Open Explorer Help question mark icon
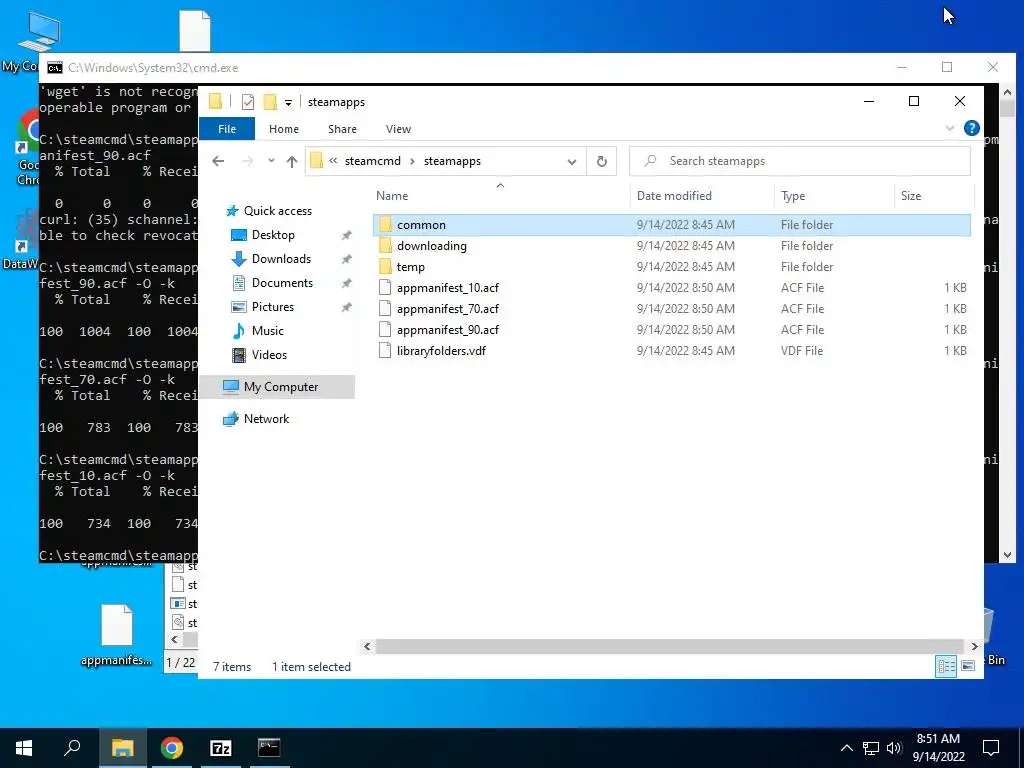Image resolution: width=1024 pixels, height=768 pixels. pyautogui.click(x=971, y=128)
